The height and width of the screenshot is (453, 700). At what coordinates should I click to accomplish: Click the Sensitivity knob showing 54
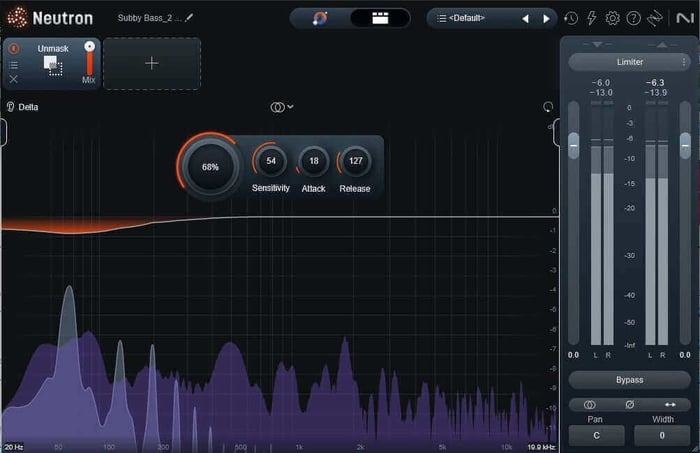[x=271, y=161]
